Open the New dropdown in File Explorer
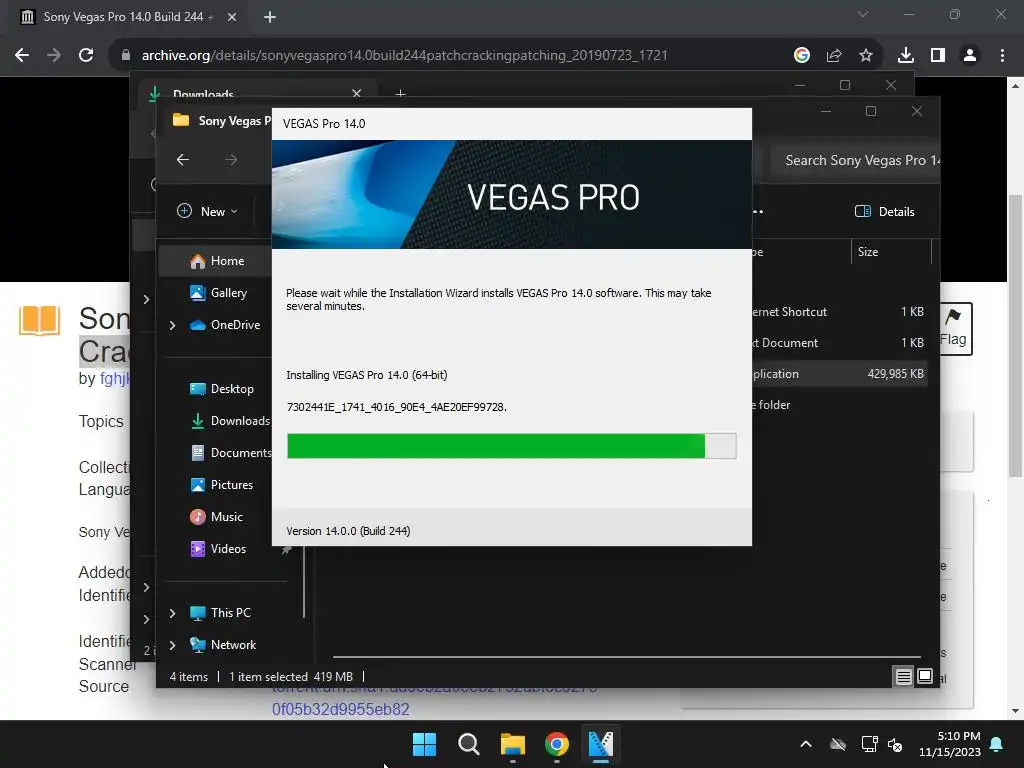 pyautogui.click(x=208, y=211)
